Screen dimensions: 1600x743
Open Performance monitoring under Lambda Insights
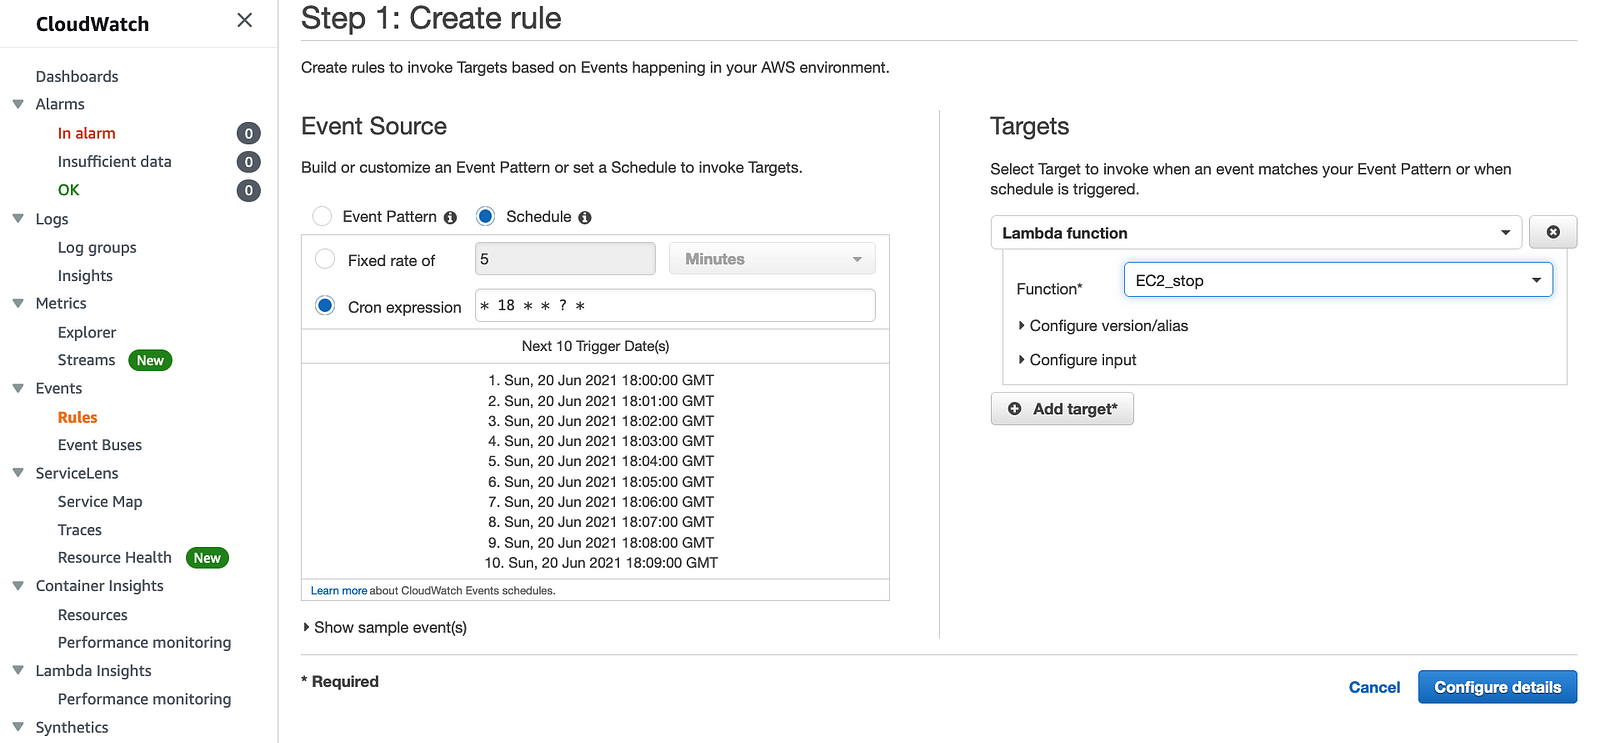coord(144,699)
